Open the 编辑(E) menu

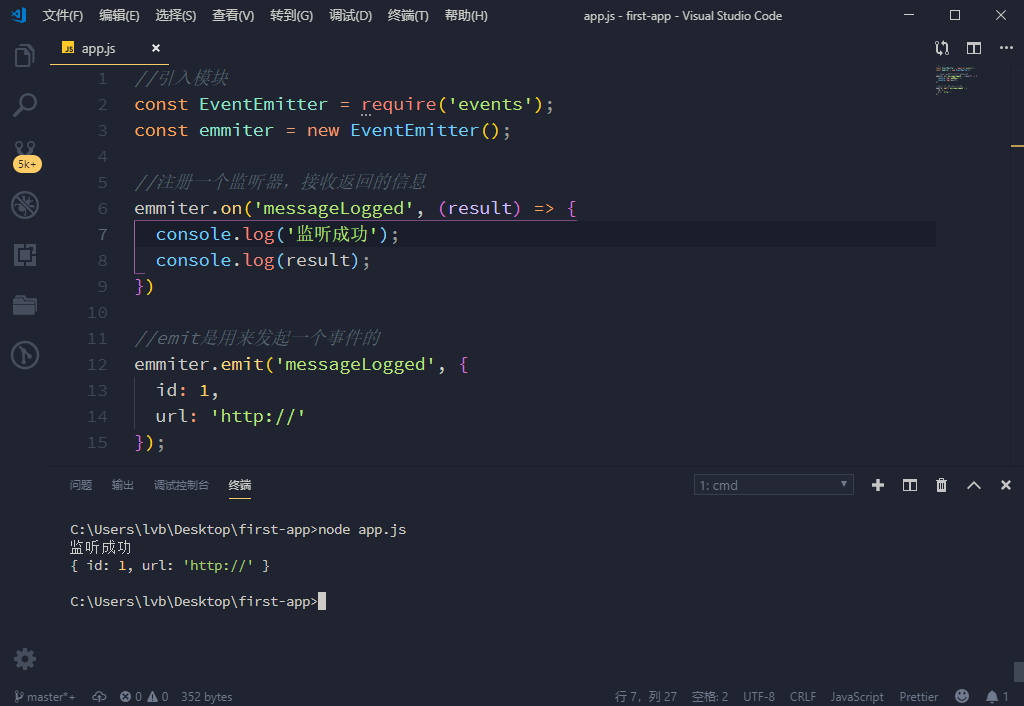pyautogui.click(x=119, y=16)
